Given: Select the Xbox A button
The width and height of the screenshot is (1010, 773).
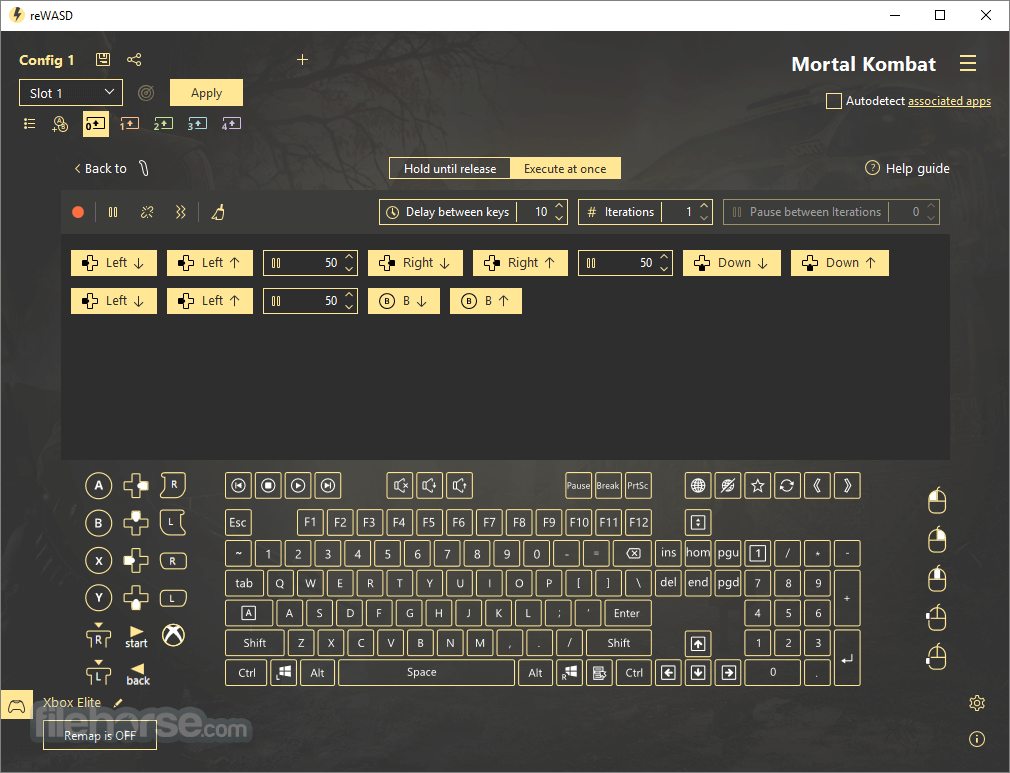Looking at the screenshot, I should [x=99, y=485].
